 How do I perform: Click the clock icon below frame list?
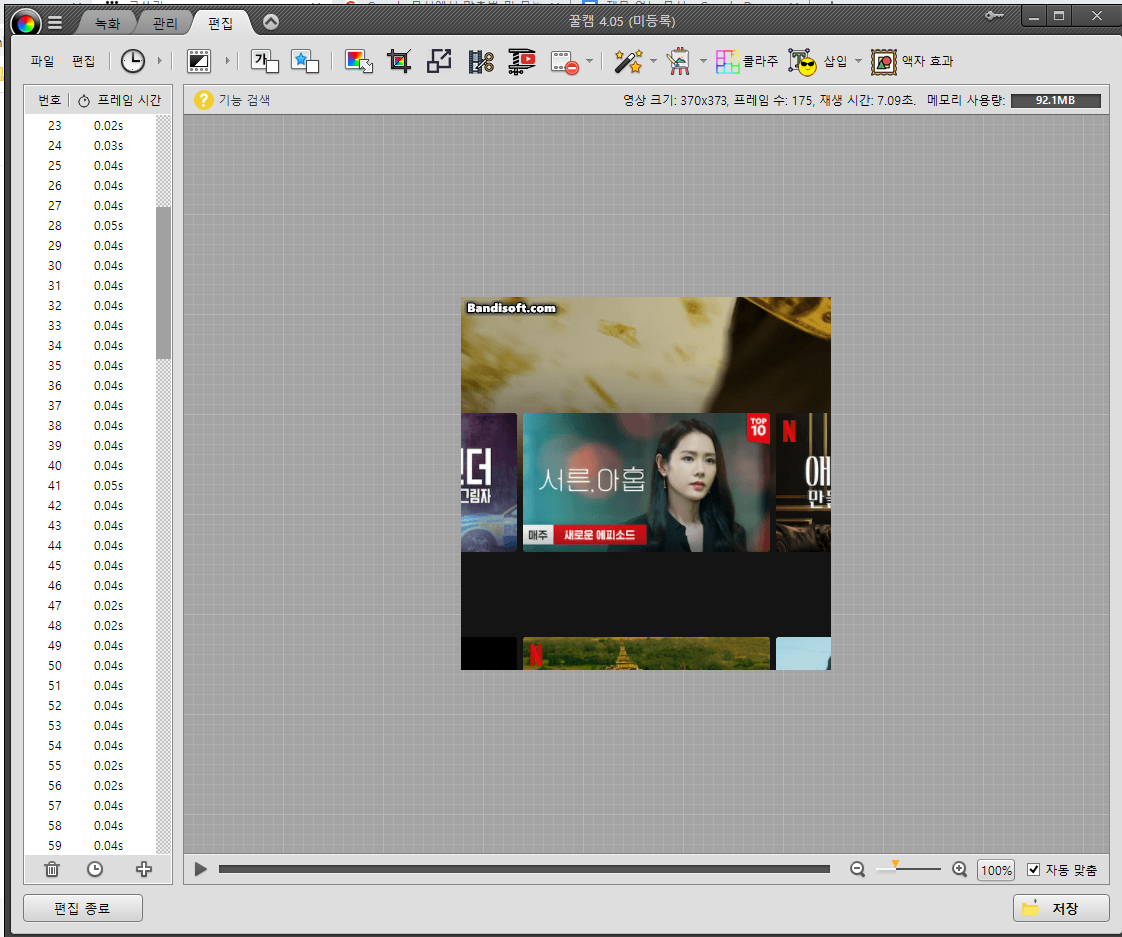pos(94,869)
